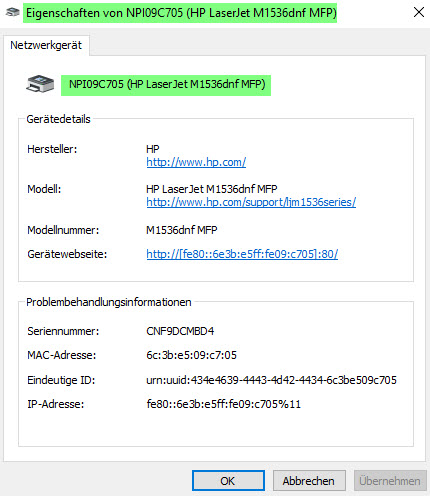The height and width of the screenshot is (496, 430).
Task: Click the printer icon in the title bar
Action: (13, 13)
